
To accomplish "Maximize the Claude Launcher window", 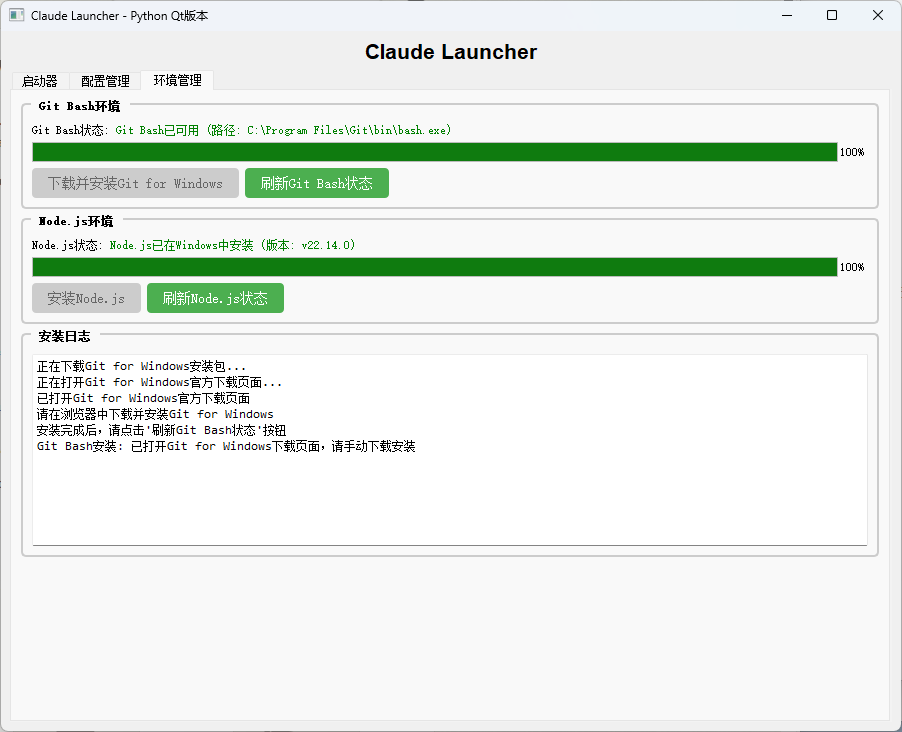I will [x=832, y=16].
